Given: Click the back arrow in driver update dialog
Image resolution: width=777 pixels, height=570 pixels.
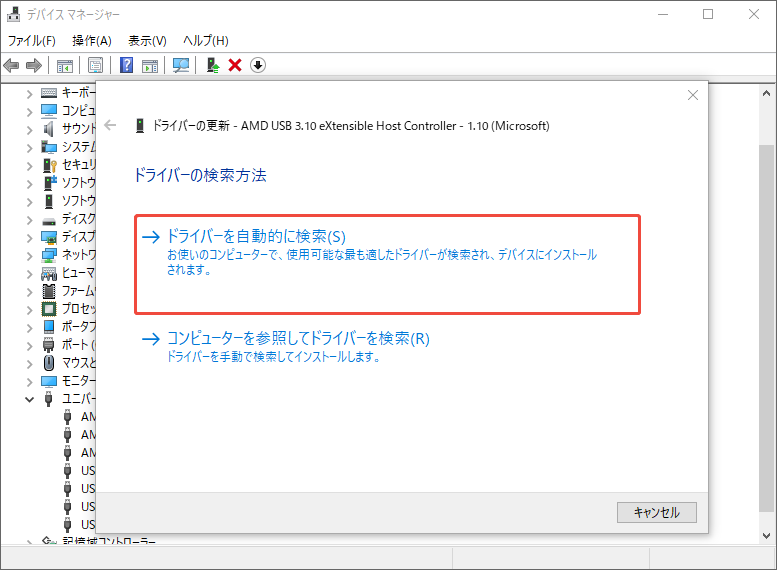Looking at the screenshot, I should 110,125.
